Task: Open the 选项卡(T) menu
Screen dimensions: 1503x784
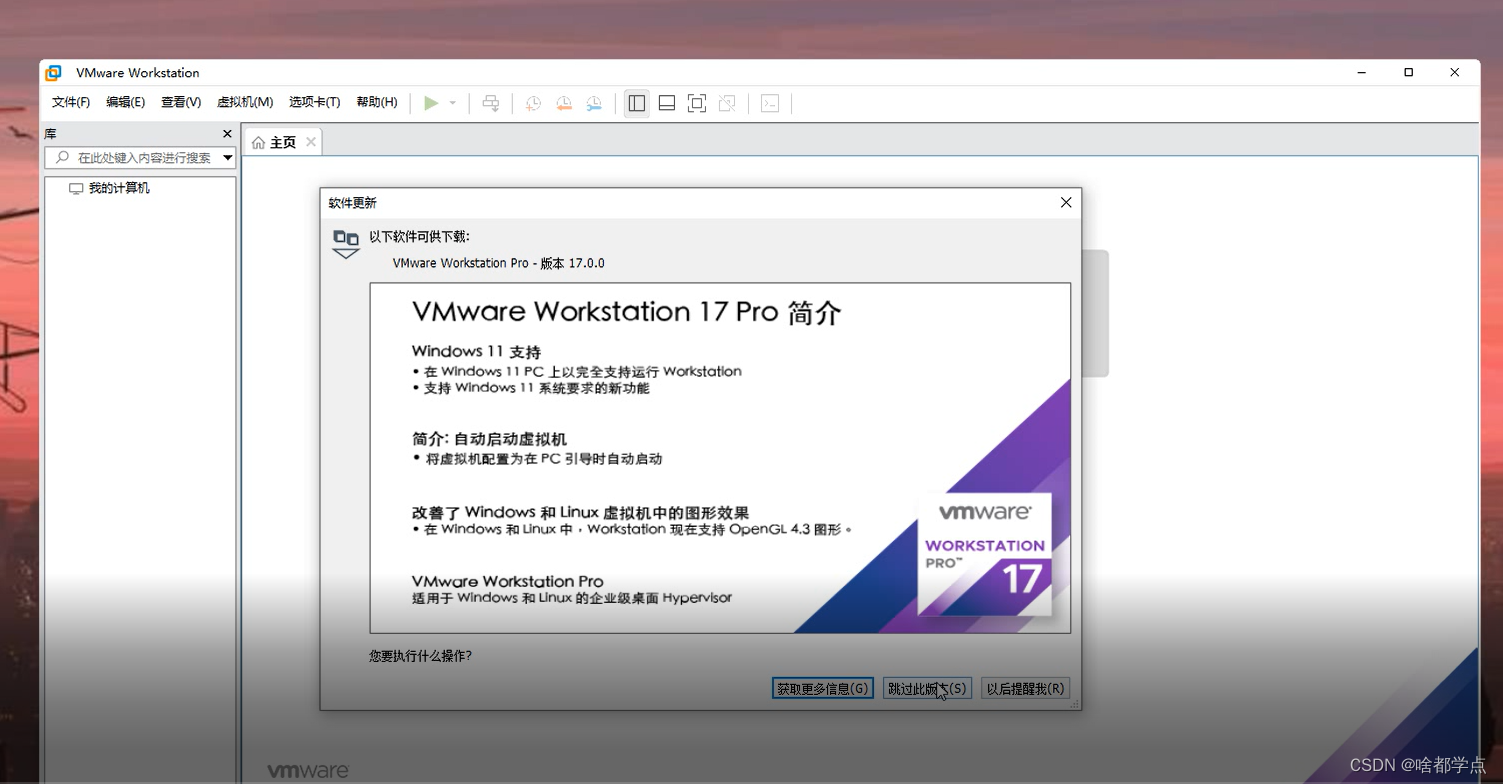Action: point(314,102)
